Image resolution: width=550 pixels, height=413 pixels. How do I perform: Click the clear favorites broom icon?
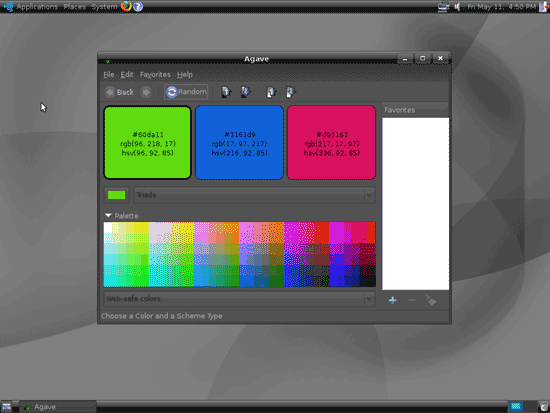tap(431, 300)
